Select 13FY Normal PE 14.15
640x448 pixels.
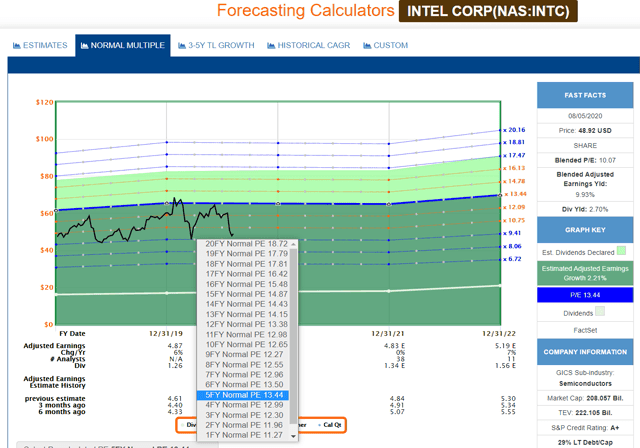[247, 314]
